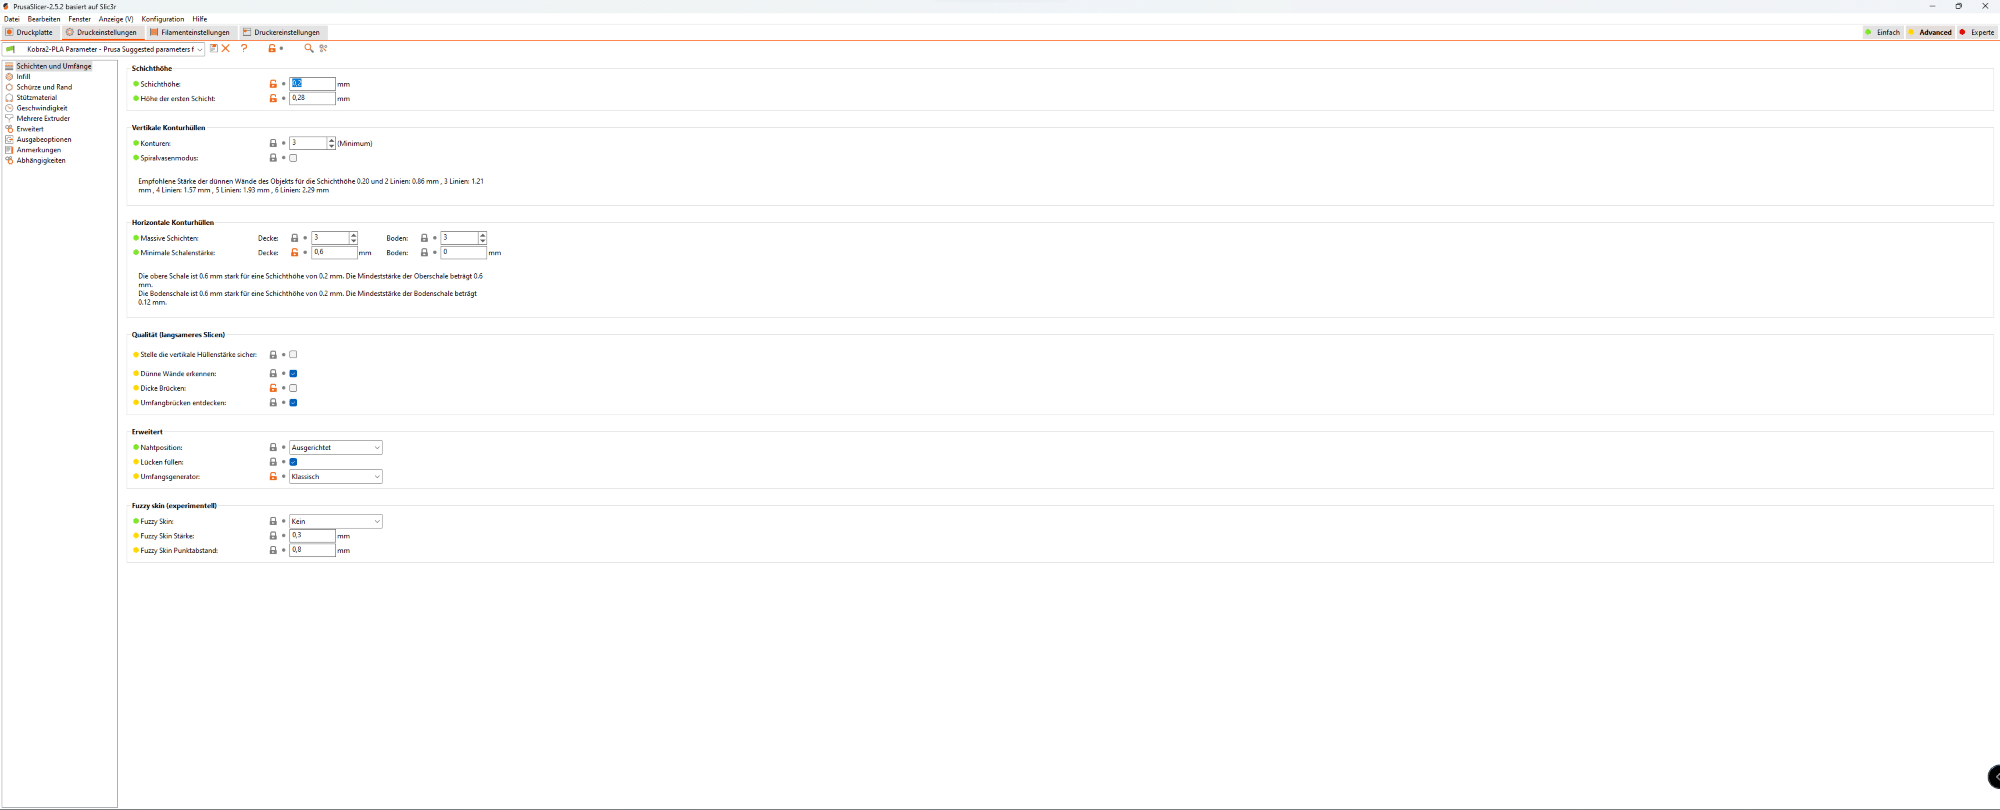Screen dimensions: 2000x810
Task: Expand the Kobra2-PLA print preset dropdown
Action: [200, 49]
